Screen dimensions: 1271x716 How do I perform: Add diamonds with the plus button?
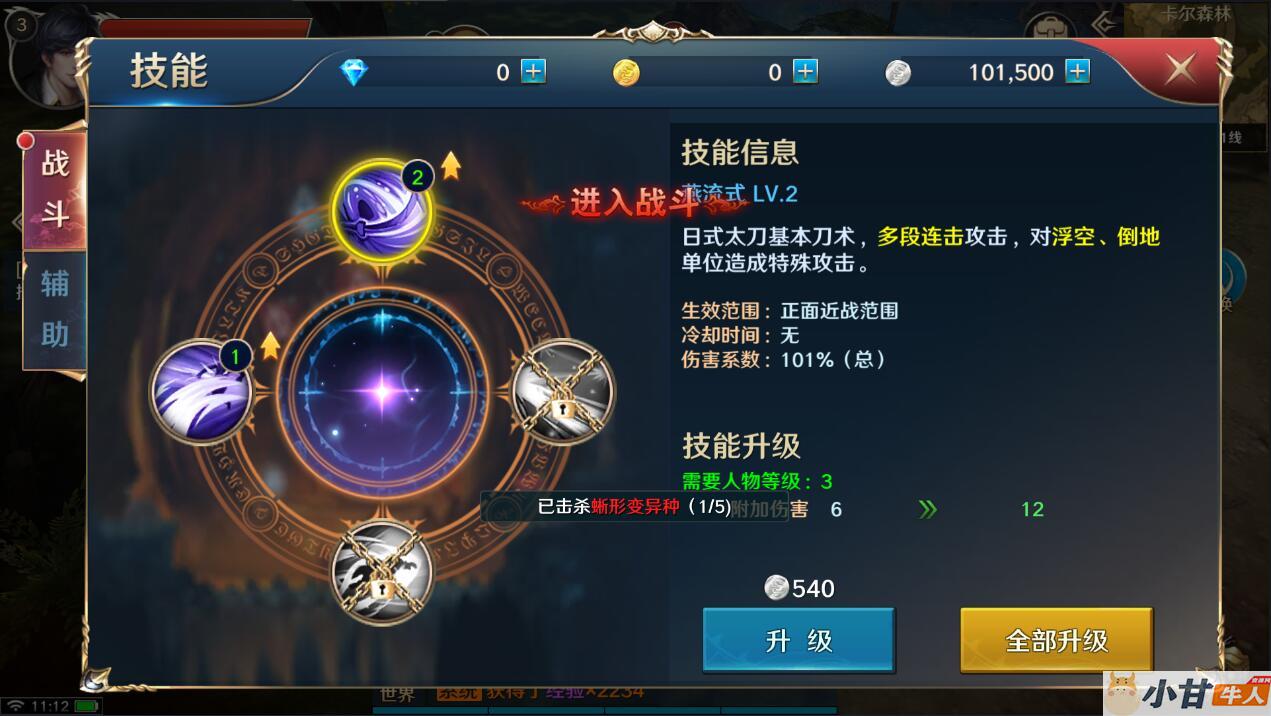[534, 71]
